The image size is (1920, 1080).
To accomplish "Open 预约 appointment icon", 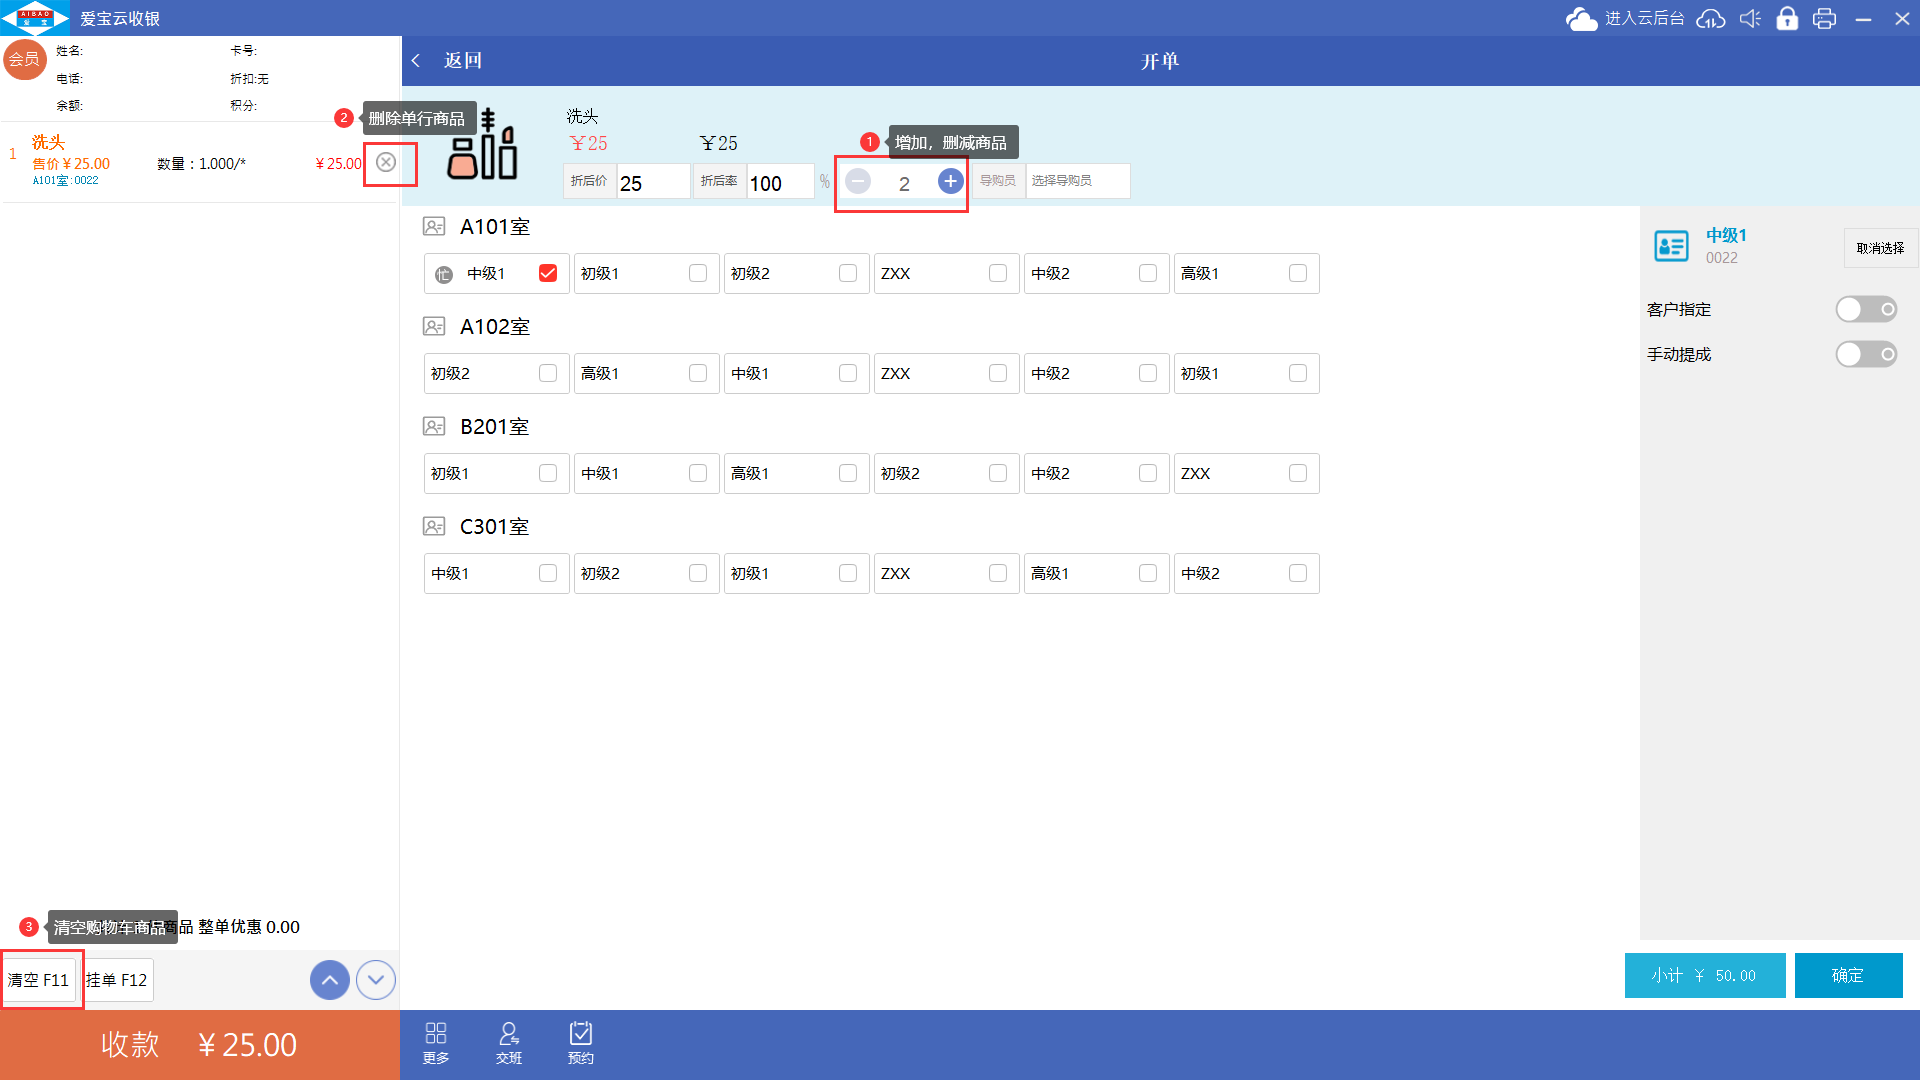I will coord(581,1042).
